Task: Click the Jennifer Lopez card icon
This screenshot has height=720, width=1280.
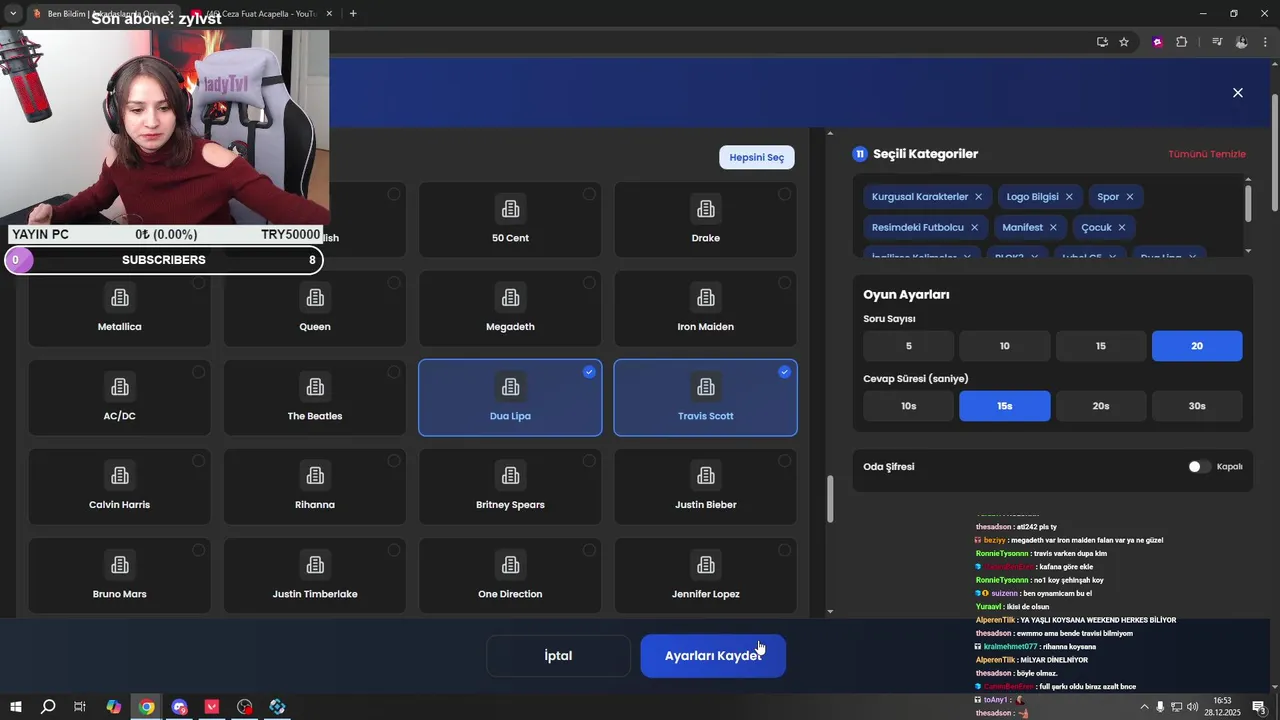Action: [706, 565]
